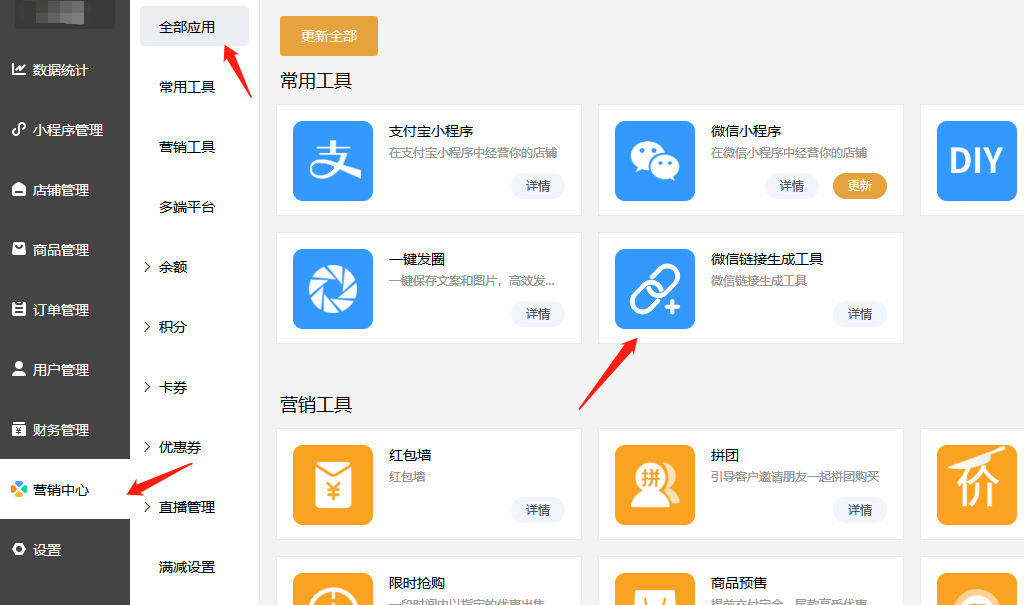
Task: Open the 拼团 orange icon
Action: (655, 485)
